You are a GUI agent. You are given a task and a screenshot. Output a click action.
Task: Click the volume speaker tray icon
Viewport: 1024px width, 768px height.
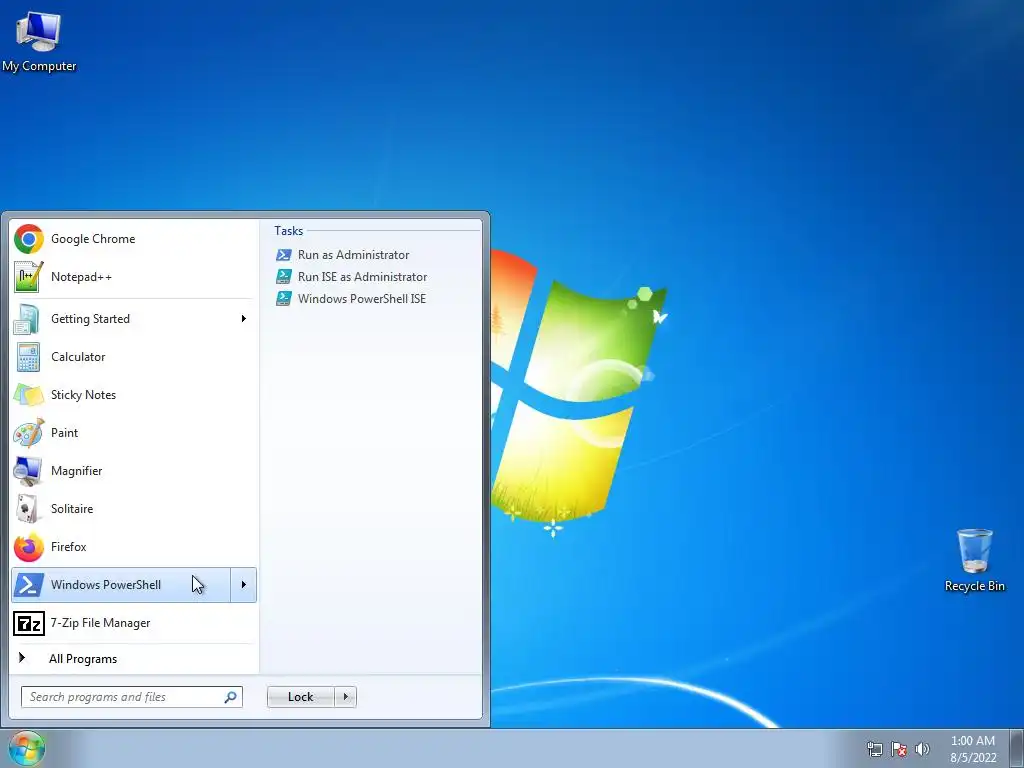coord(922,749)
